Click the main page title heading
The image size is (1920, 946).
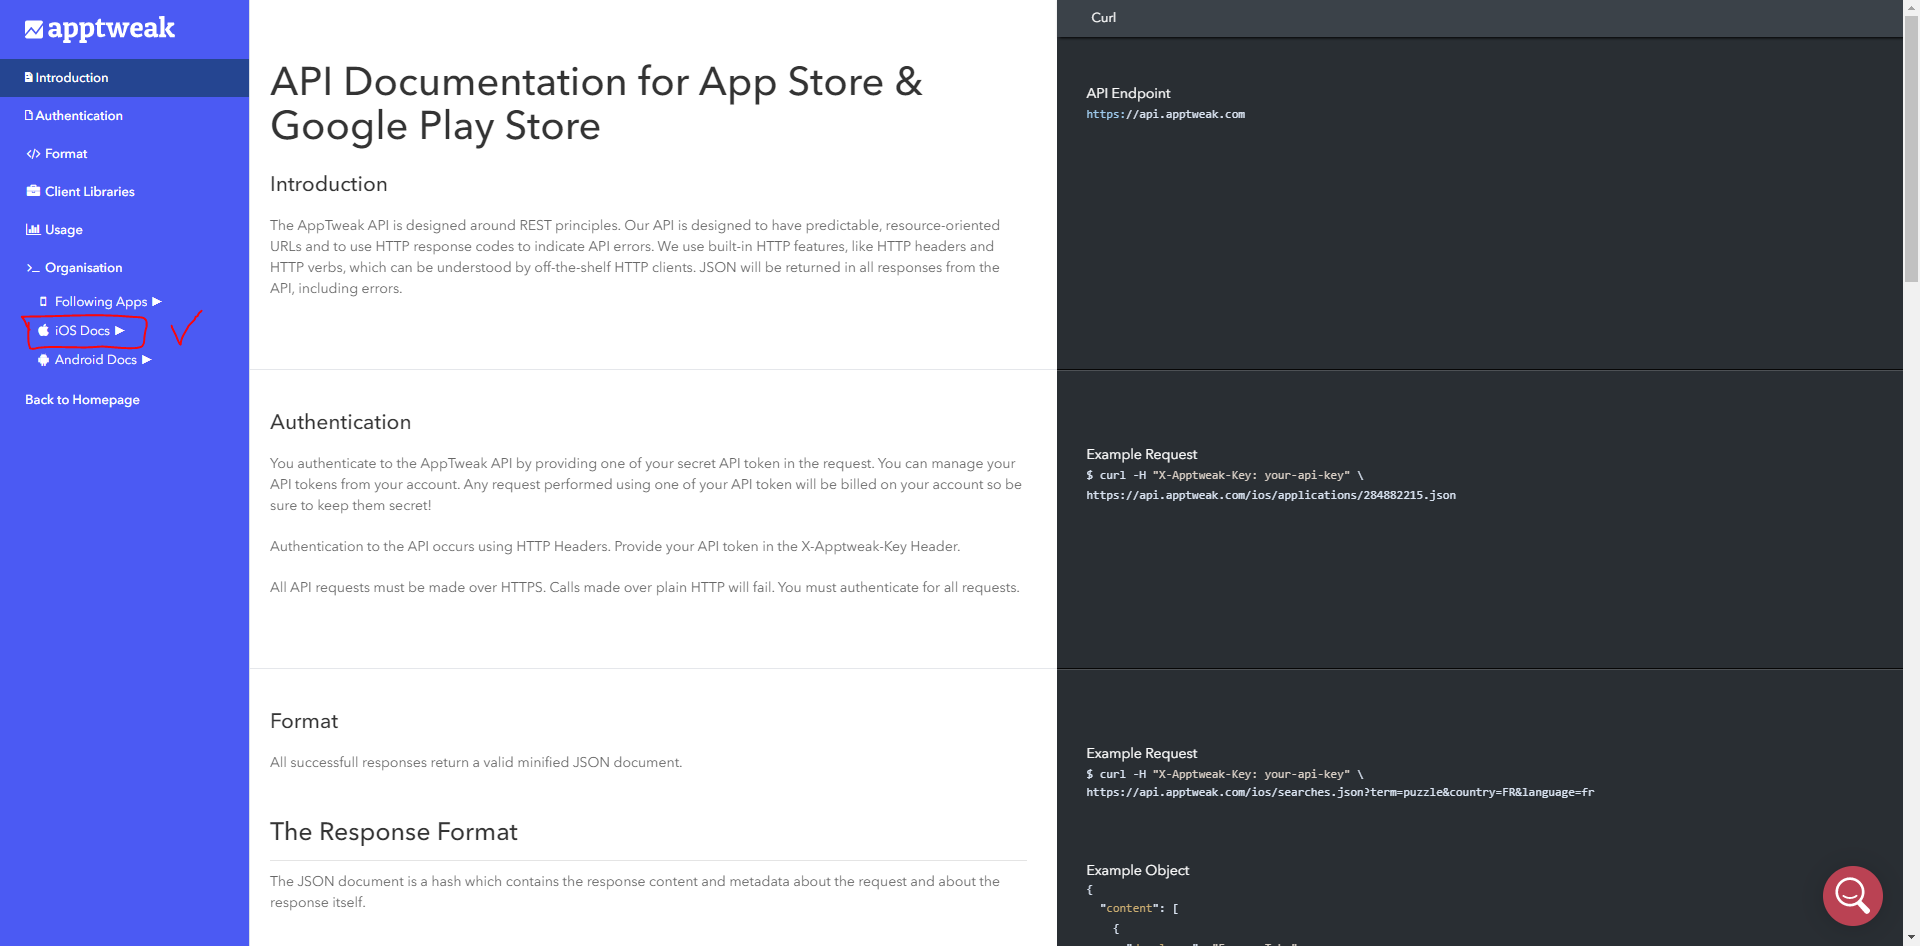pos(596,104)
